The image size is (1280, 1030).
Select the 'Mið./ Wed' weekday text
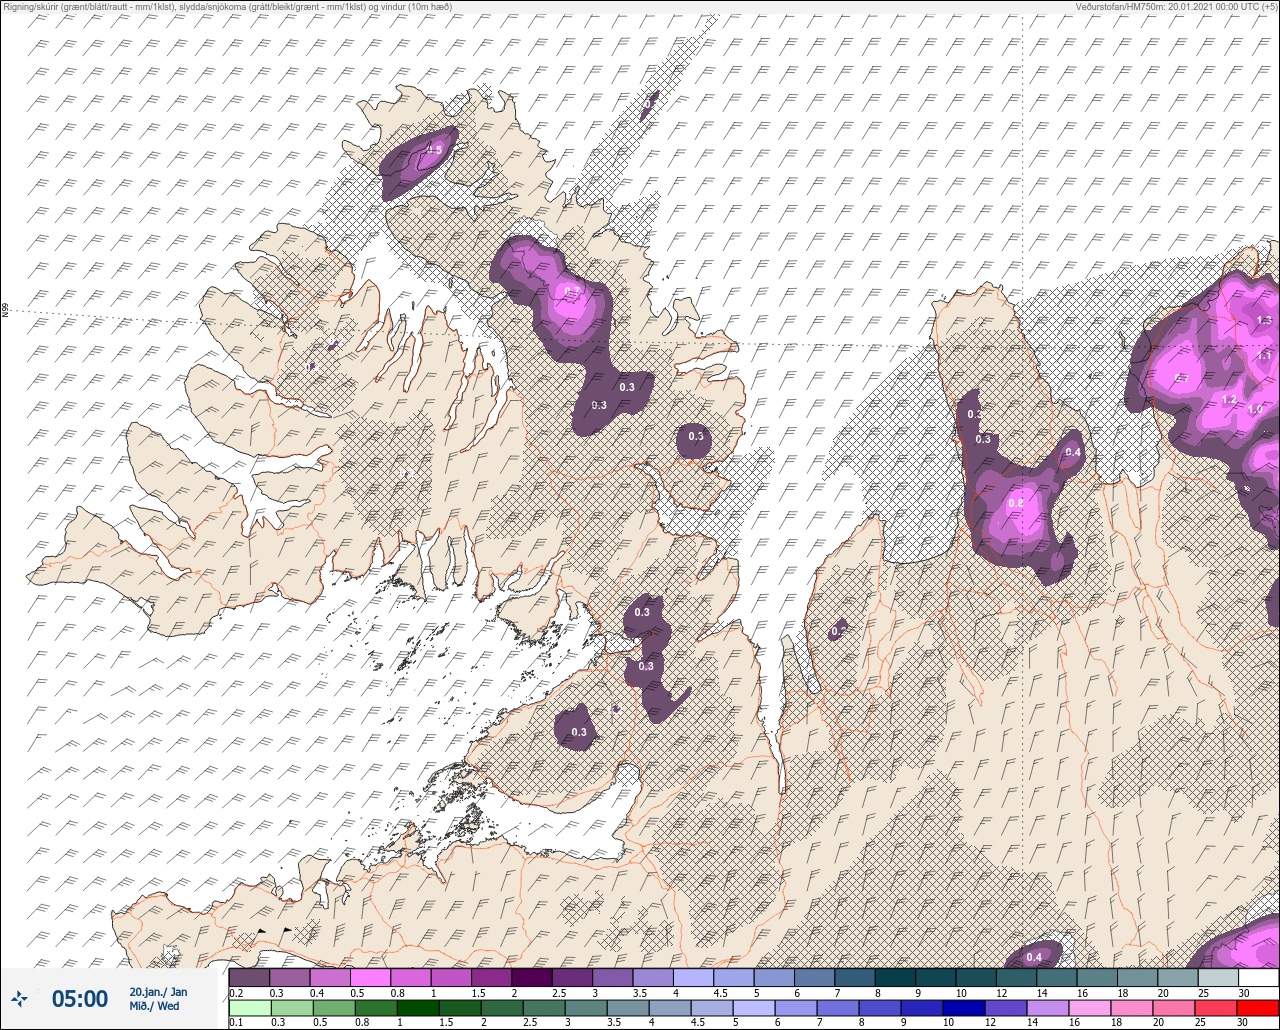155,1006
